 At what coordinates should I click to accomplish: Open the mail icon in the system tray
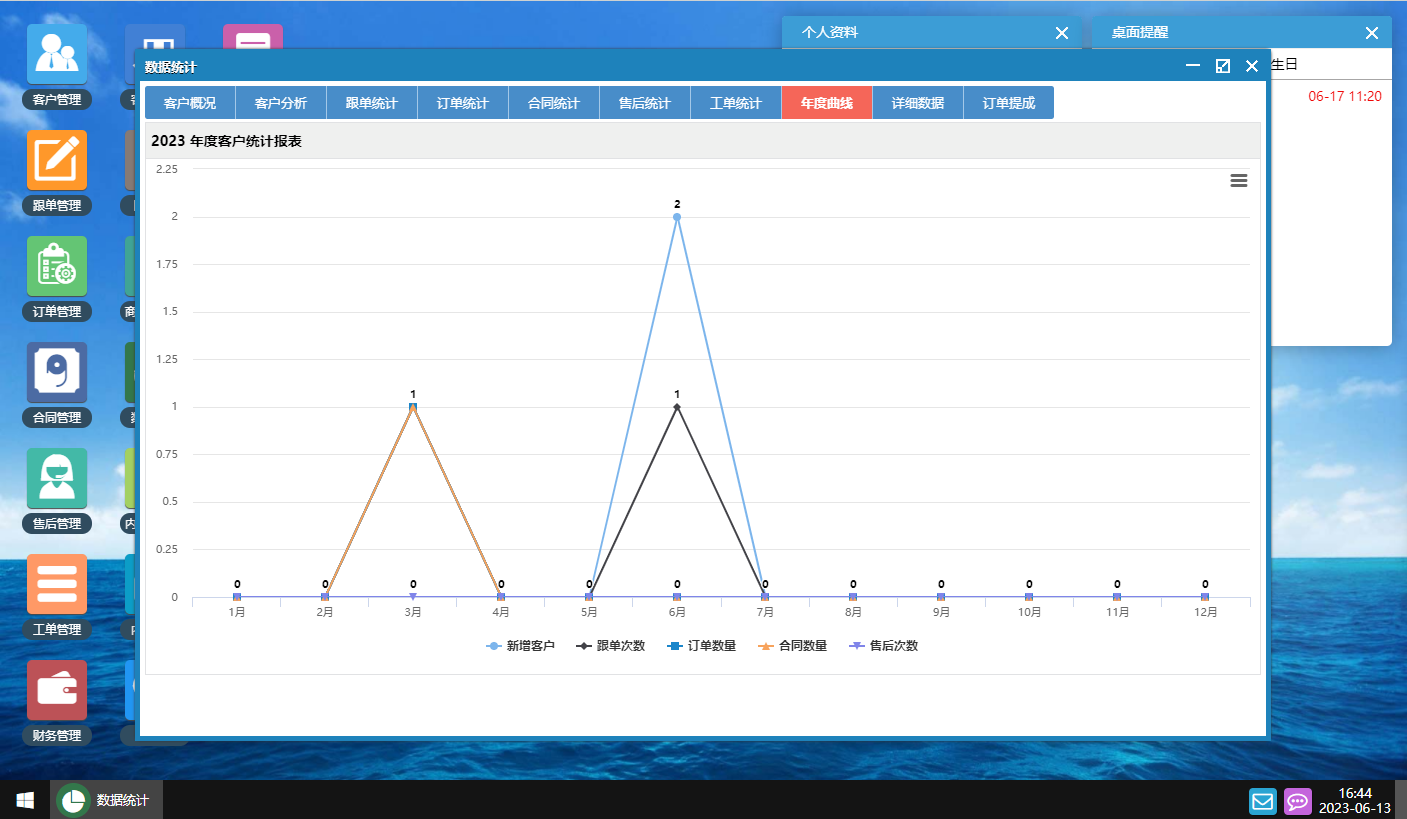point(1262,801)
